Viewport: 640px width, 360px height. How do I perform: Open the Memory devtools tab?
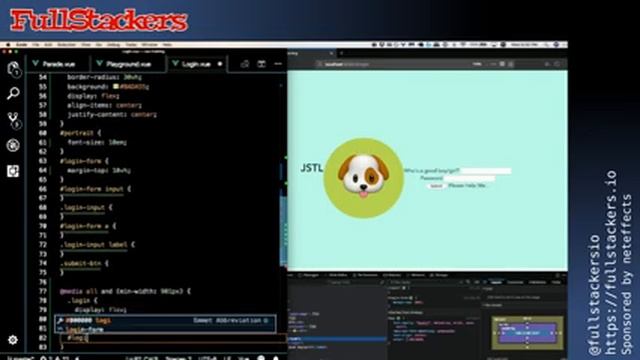click(391, 276)
